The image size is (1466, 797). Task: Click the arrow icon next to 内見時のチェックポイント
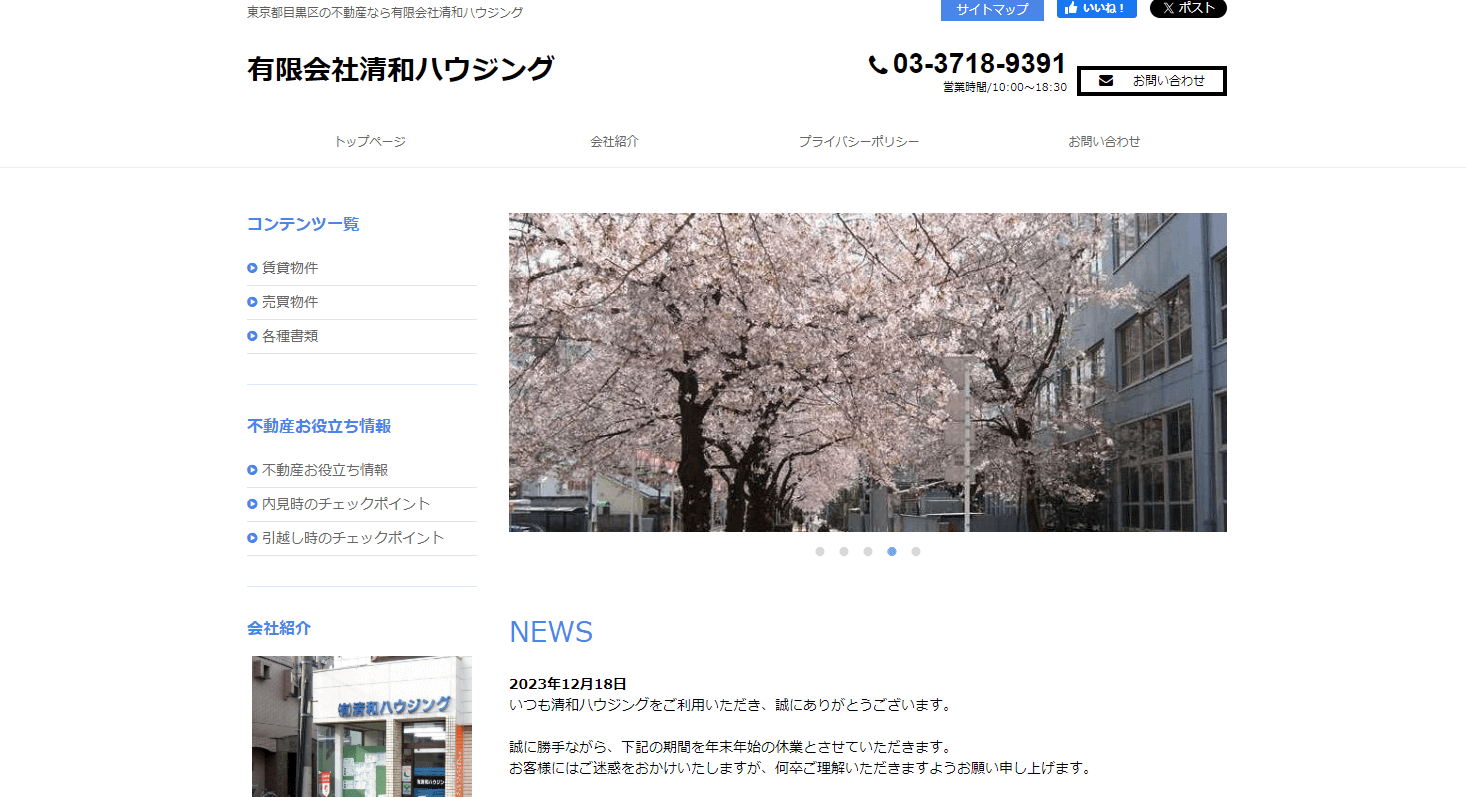[250, 504]
